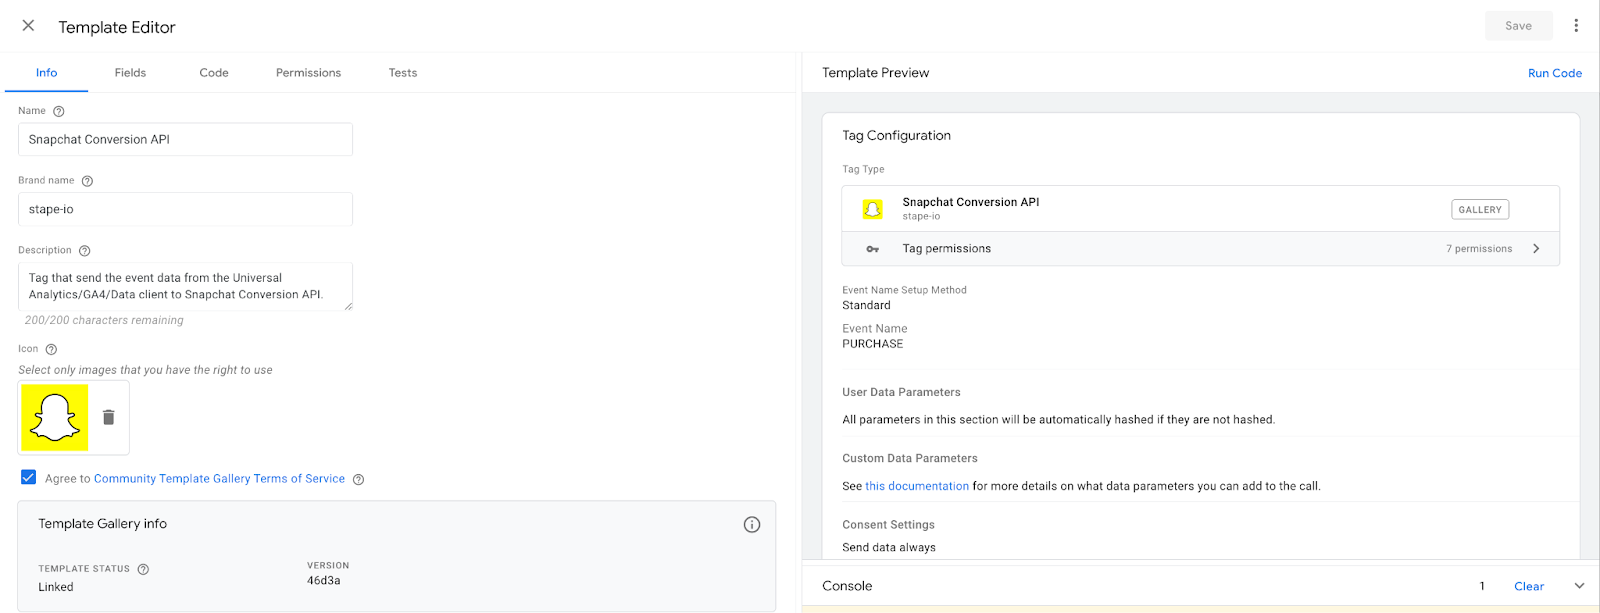Click the help icon beside Icon label
Viewport: 1600px width, 613px height.
[51, 349]
